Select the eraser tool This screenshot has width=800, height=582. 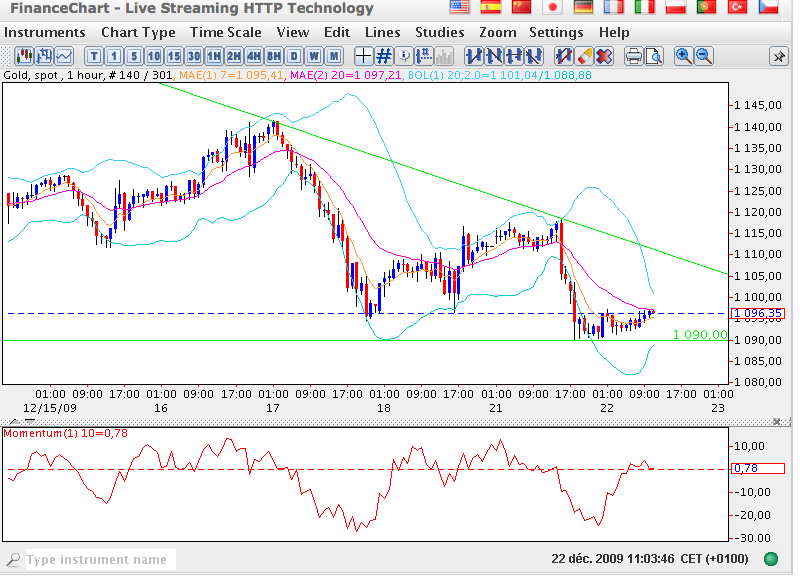point(585,55)
